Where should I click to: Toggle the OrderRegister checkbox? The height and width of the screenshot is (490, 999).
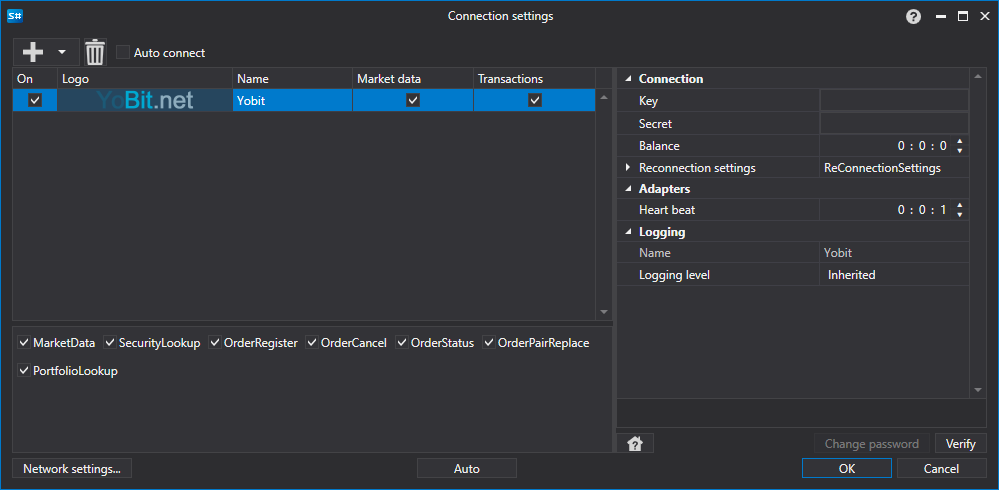coord(215,343)
